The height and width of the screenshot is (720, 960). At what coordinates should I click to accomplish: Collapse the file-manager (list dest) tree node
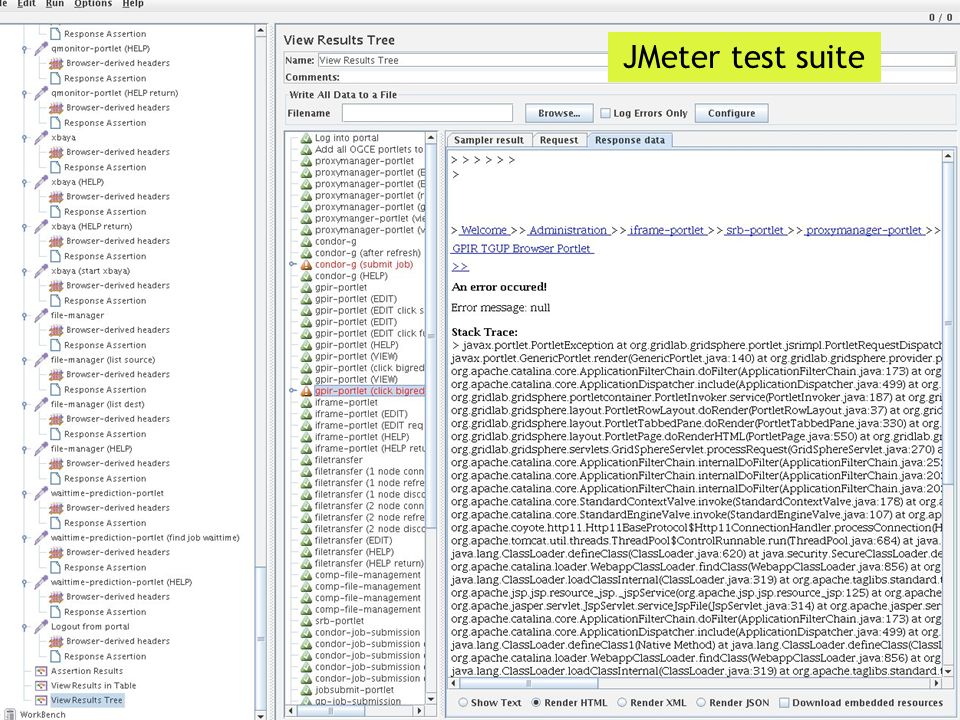[24, 405]
